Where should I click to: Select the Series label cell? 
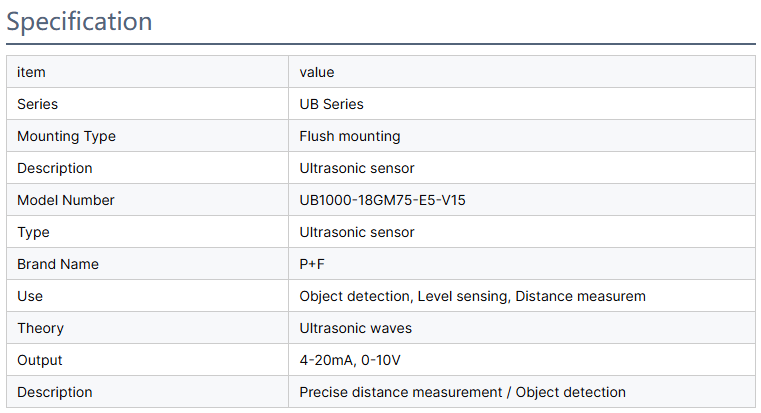tap(38, 104)
